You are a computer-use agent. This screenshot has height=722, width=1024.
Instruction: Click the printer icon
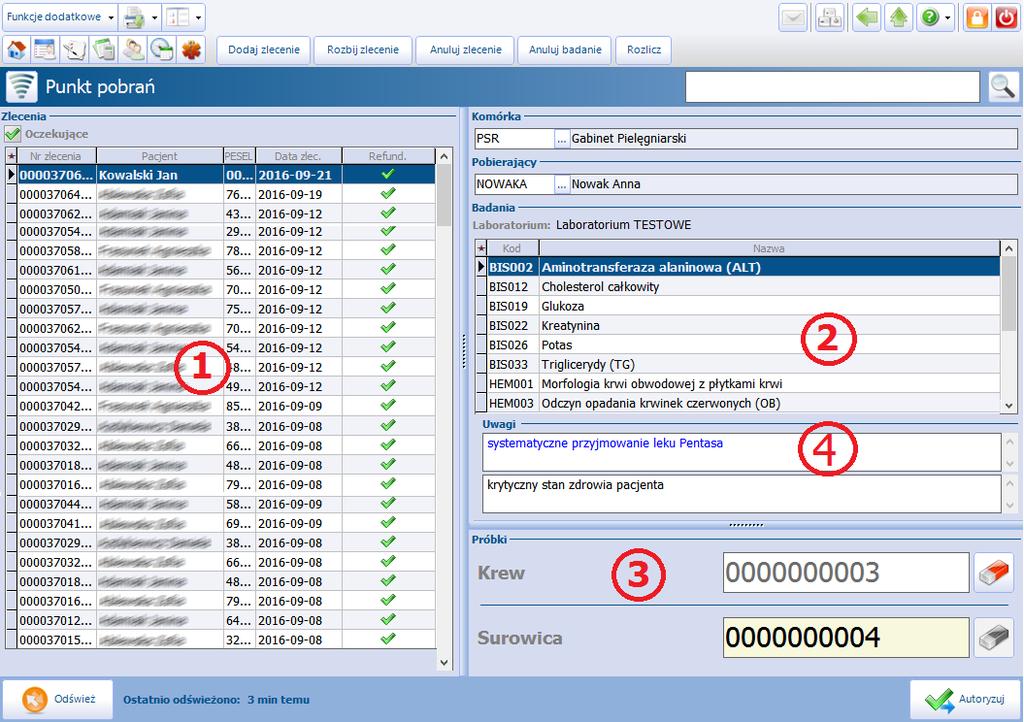[134, 18]
